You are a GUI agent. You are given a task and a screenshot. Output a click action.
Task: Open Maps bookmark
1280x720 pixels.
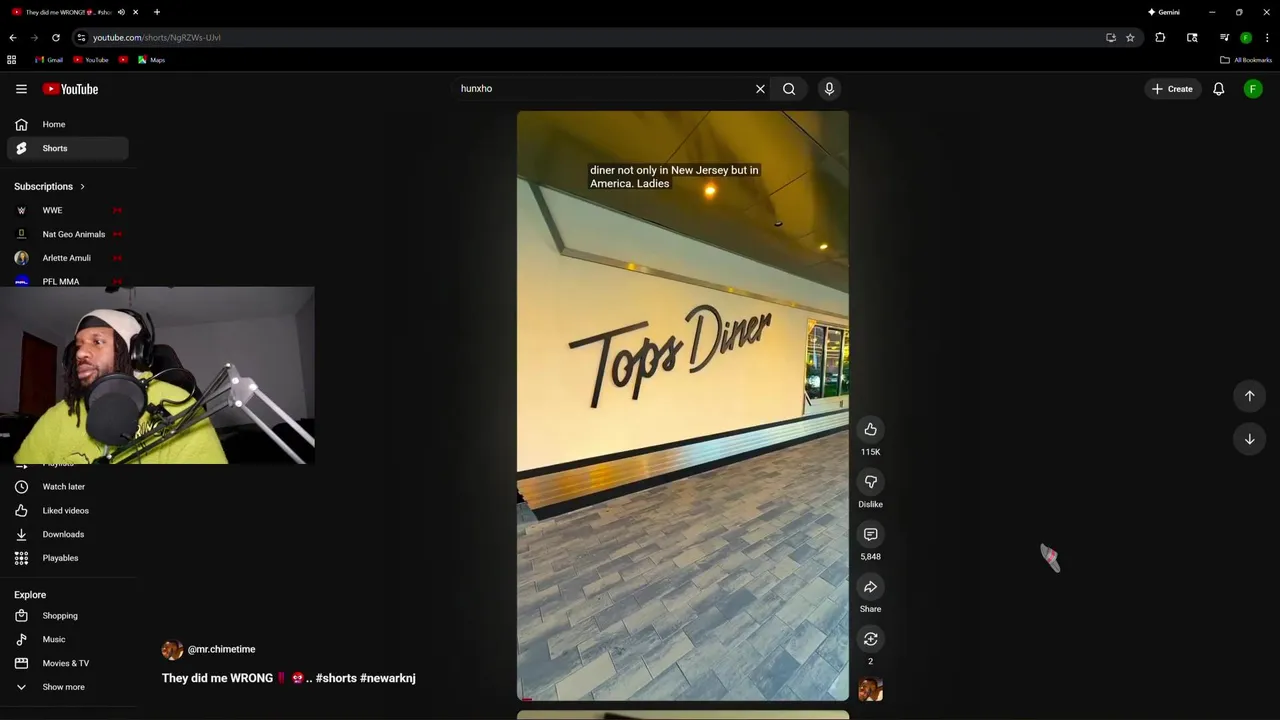pos(151,60)
